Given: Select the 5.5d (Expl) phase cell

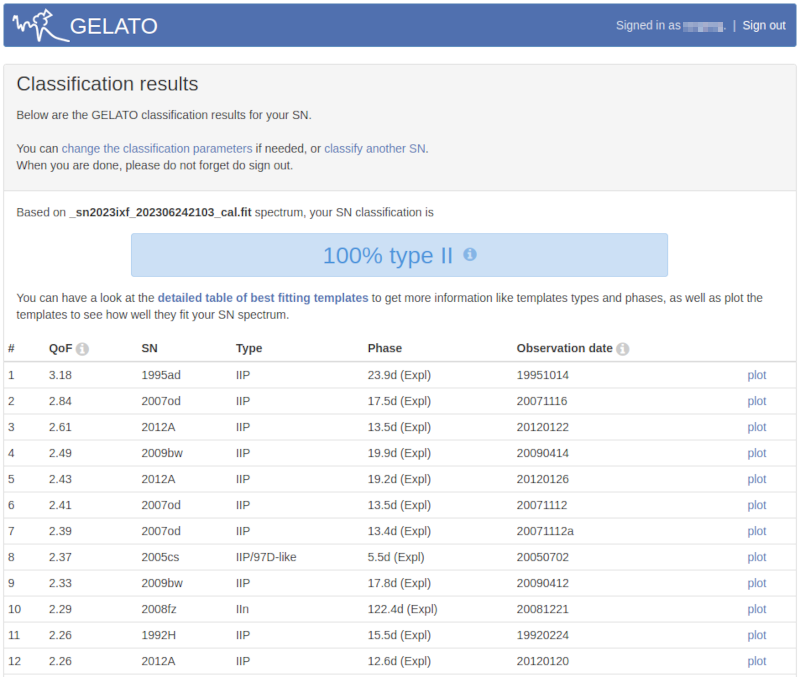Looking at the screenshot, I should (x=396, y=557).
